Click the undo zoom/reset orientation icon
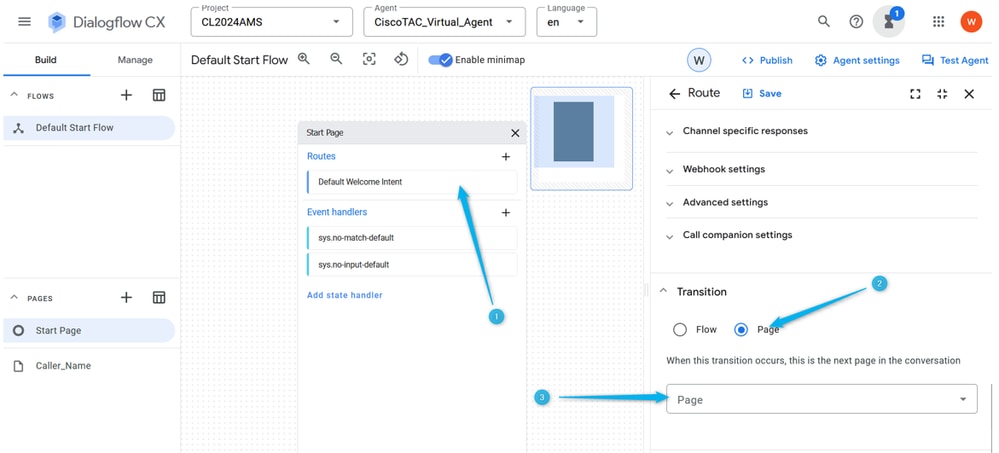The height and width of the screenshot is (453, 999). point(401,59)
